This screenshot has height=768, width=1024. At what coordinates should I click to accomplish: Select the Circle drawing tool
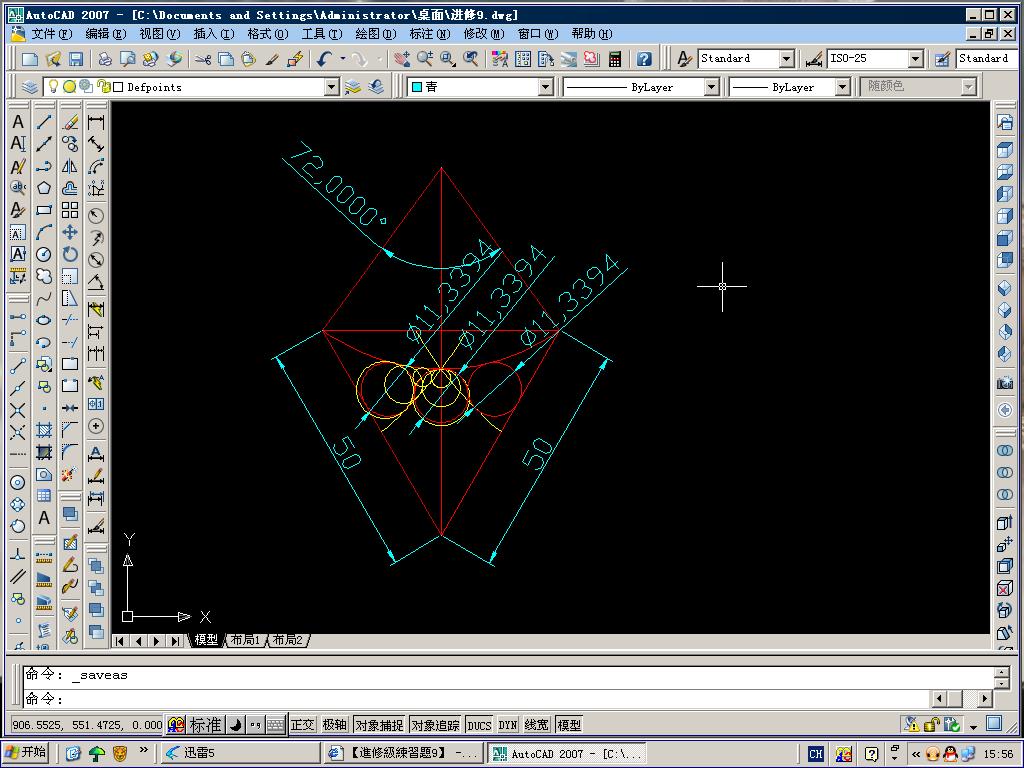[44, 254]
